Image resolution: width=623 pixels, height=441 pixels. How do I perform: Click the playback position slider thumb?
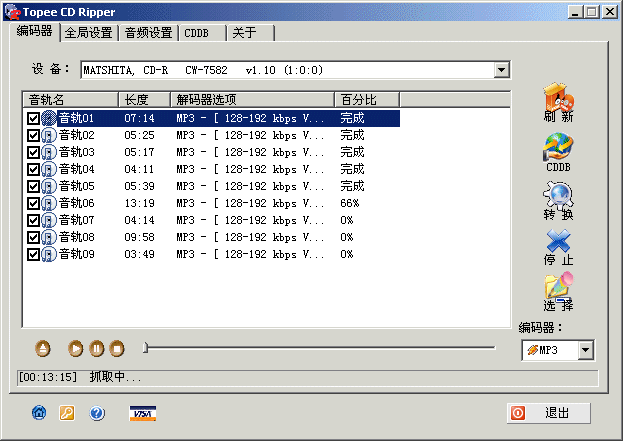coord(145,348)
